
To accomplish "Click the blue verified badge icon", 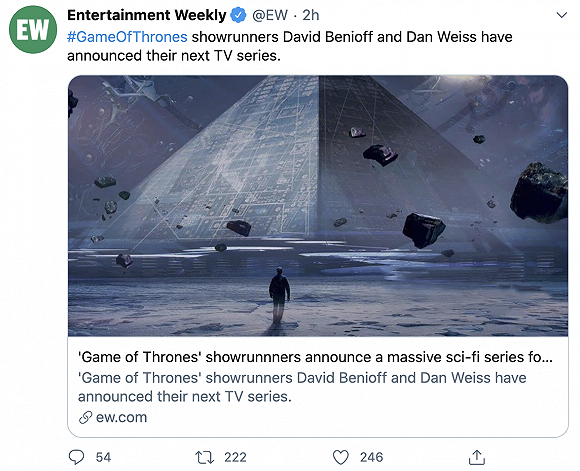I will (x=238, y=16).
